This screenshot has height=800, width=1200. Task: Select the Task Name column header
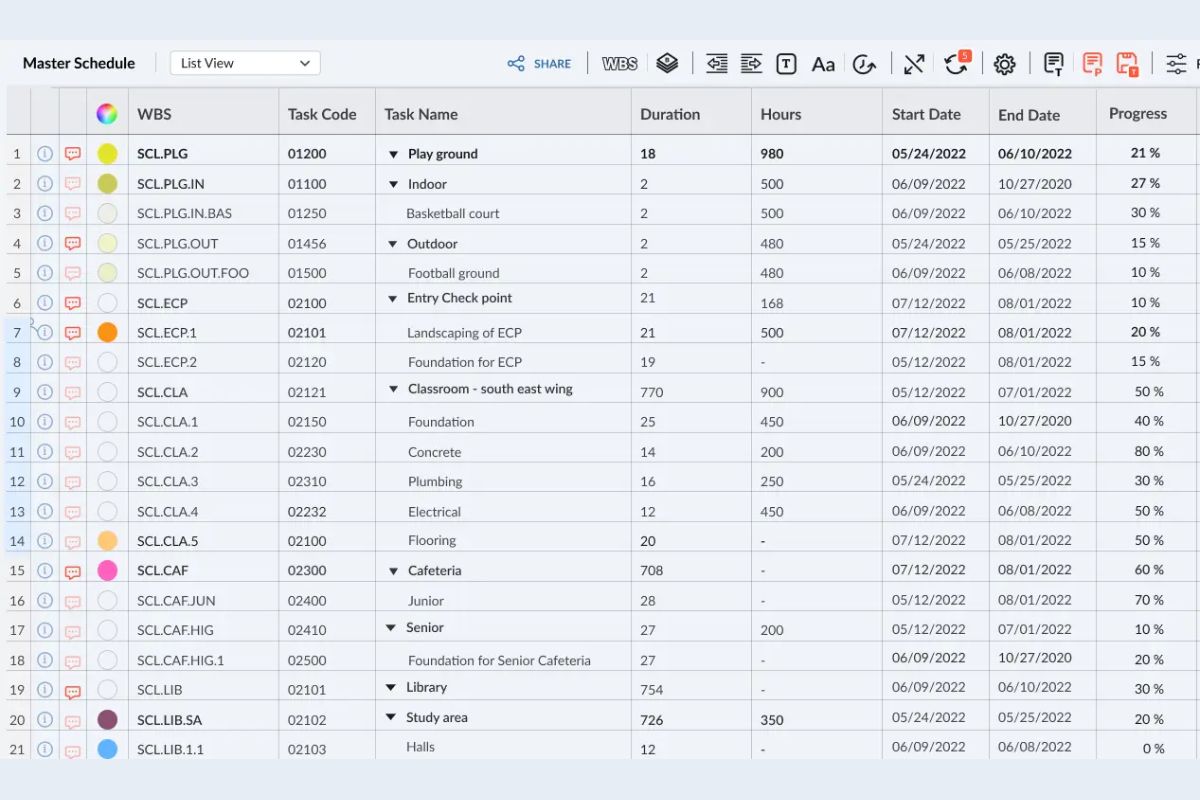421,114
